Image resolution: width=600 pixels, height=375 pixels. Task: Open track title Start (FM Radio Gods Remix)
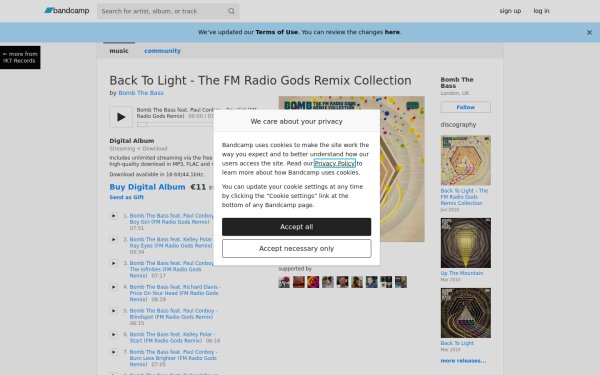point(172,337)
